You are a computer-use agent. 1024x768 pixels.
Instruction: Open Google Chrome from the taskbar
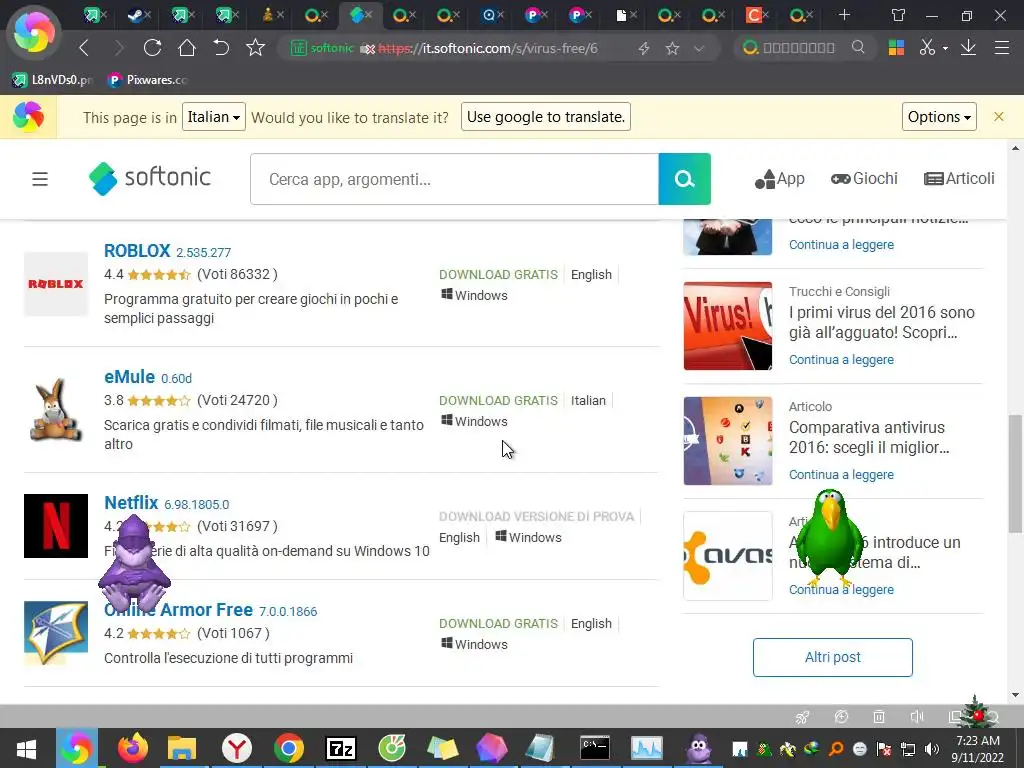289,748
